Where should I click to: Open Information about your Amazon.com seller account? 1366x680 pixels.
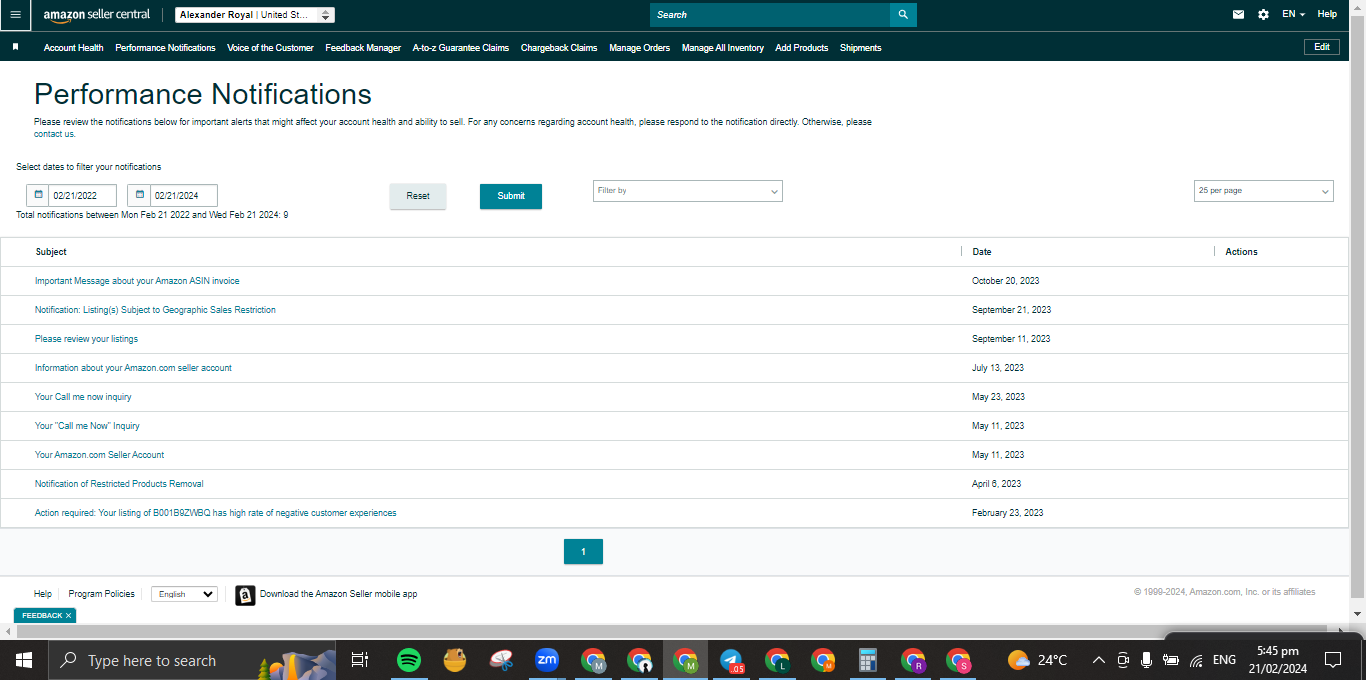click(133, 368)
